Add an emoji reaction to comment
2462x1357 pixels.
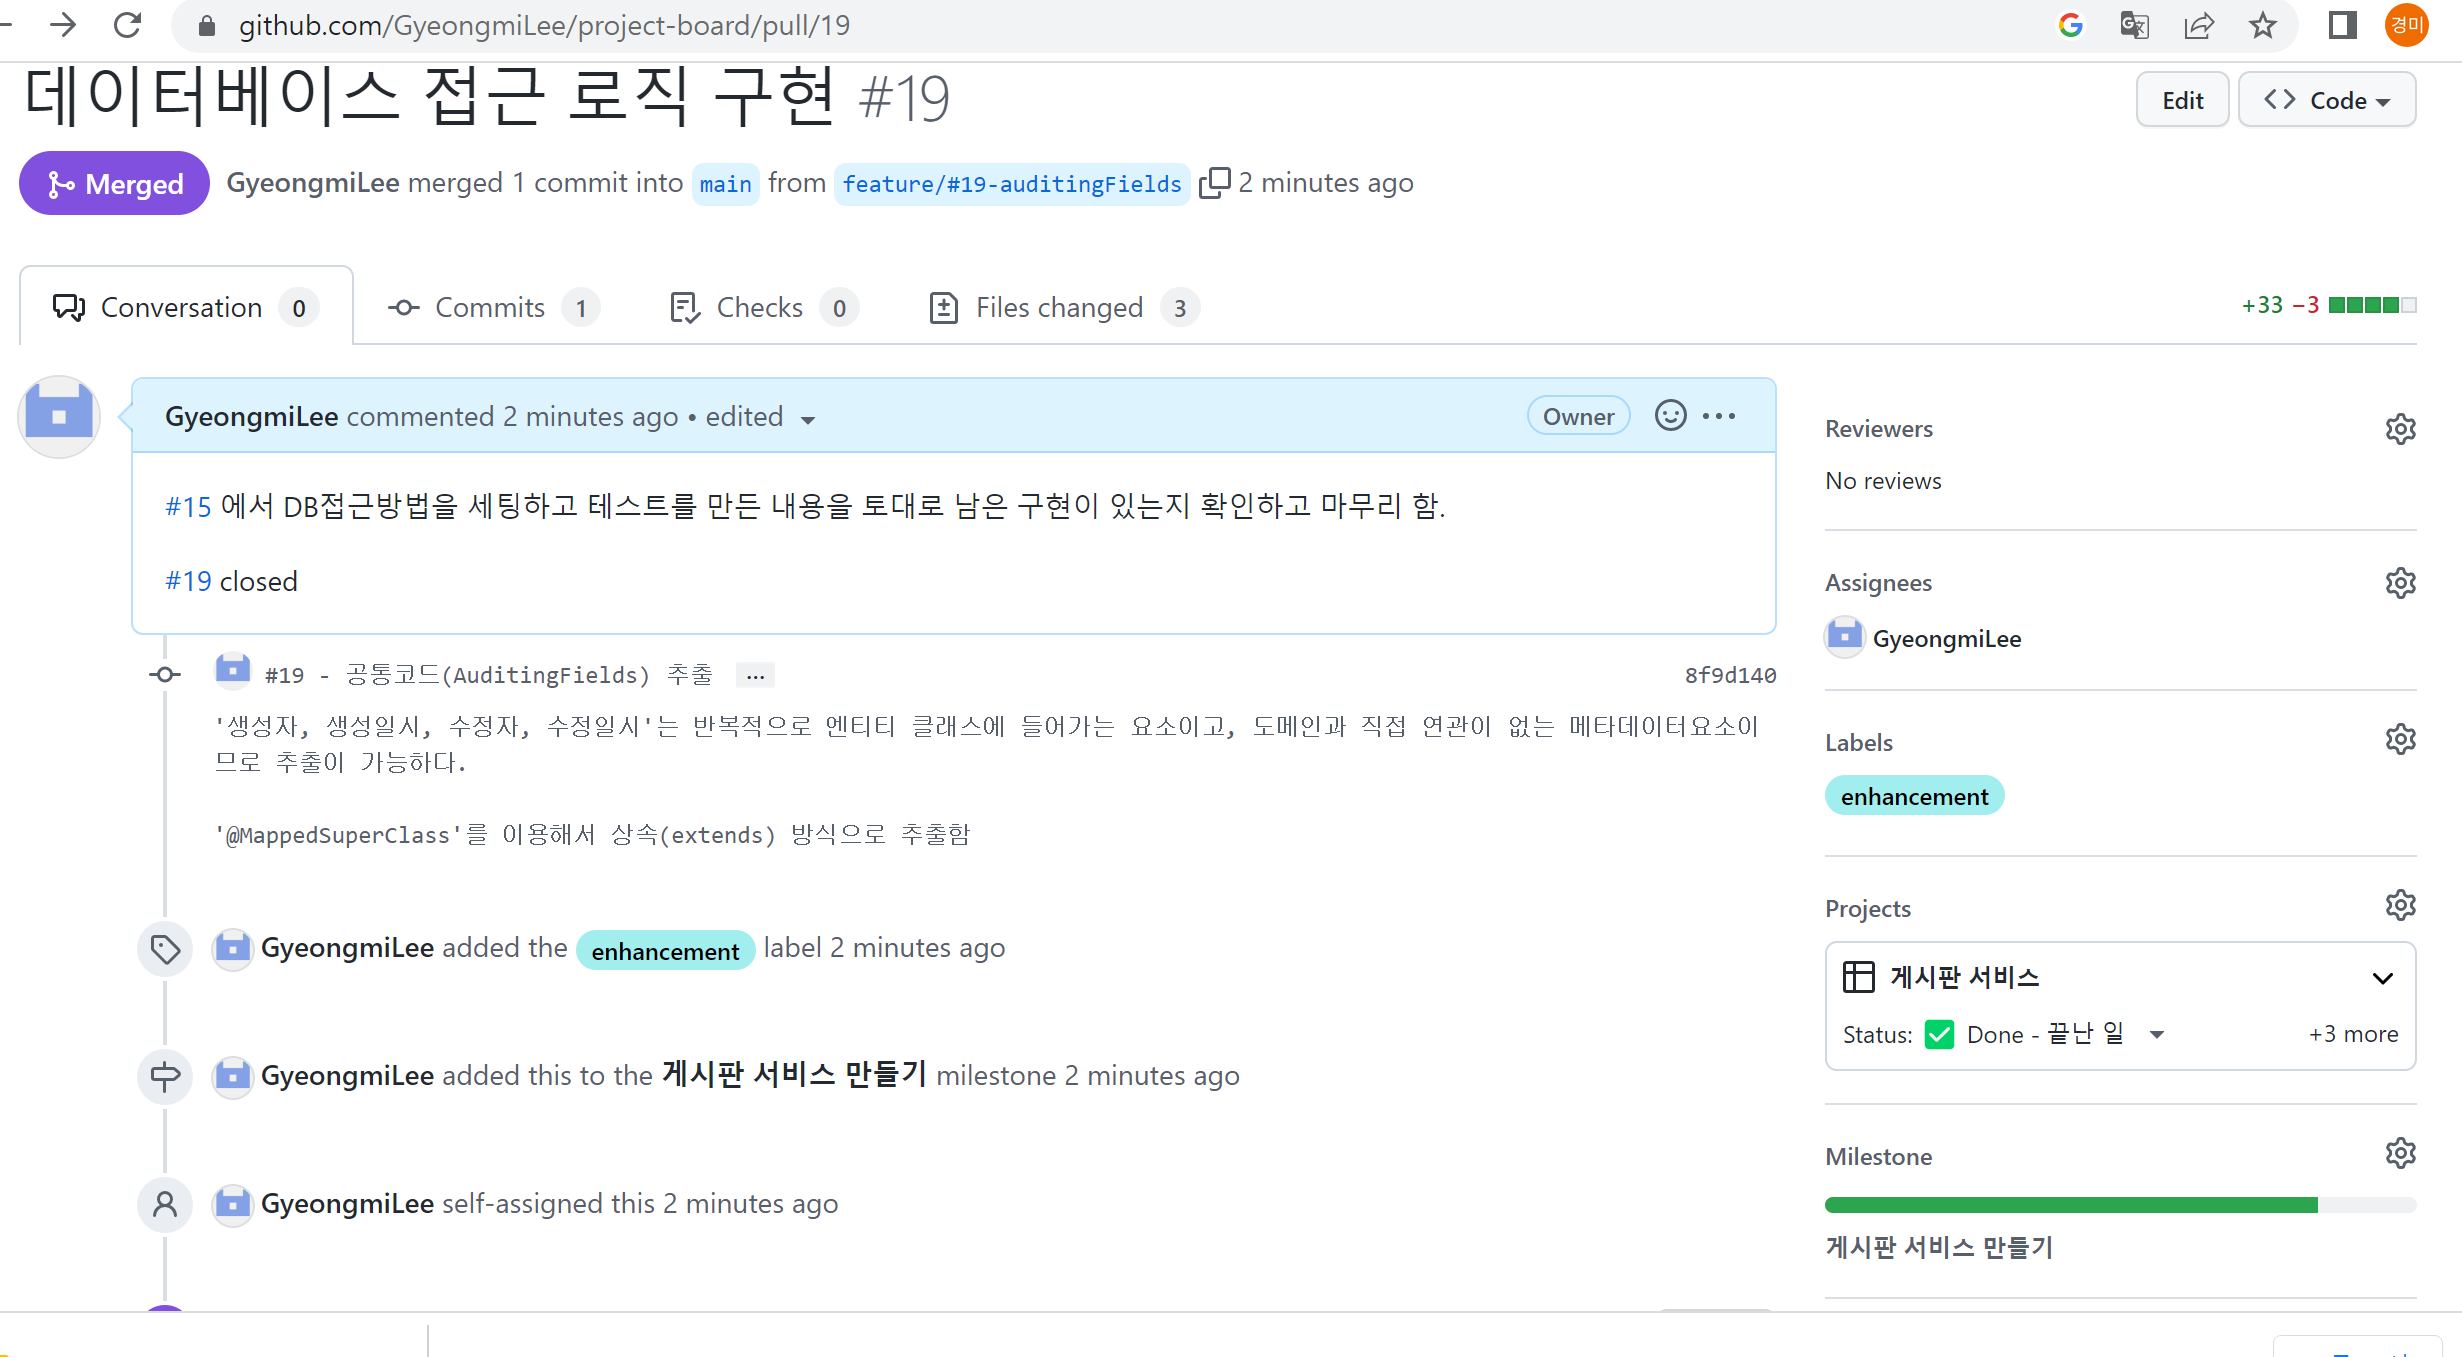pyautogui.click(x=1670, y=416)
